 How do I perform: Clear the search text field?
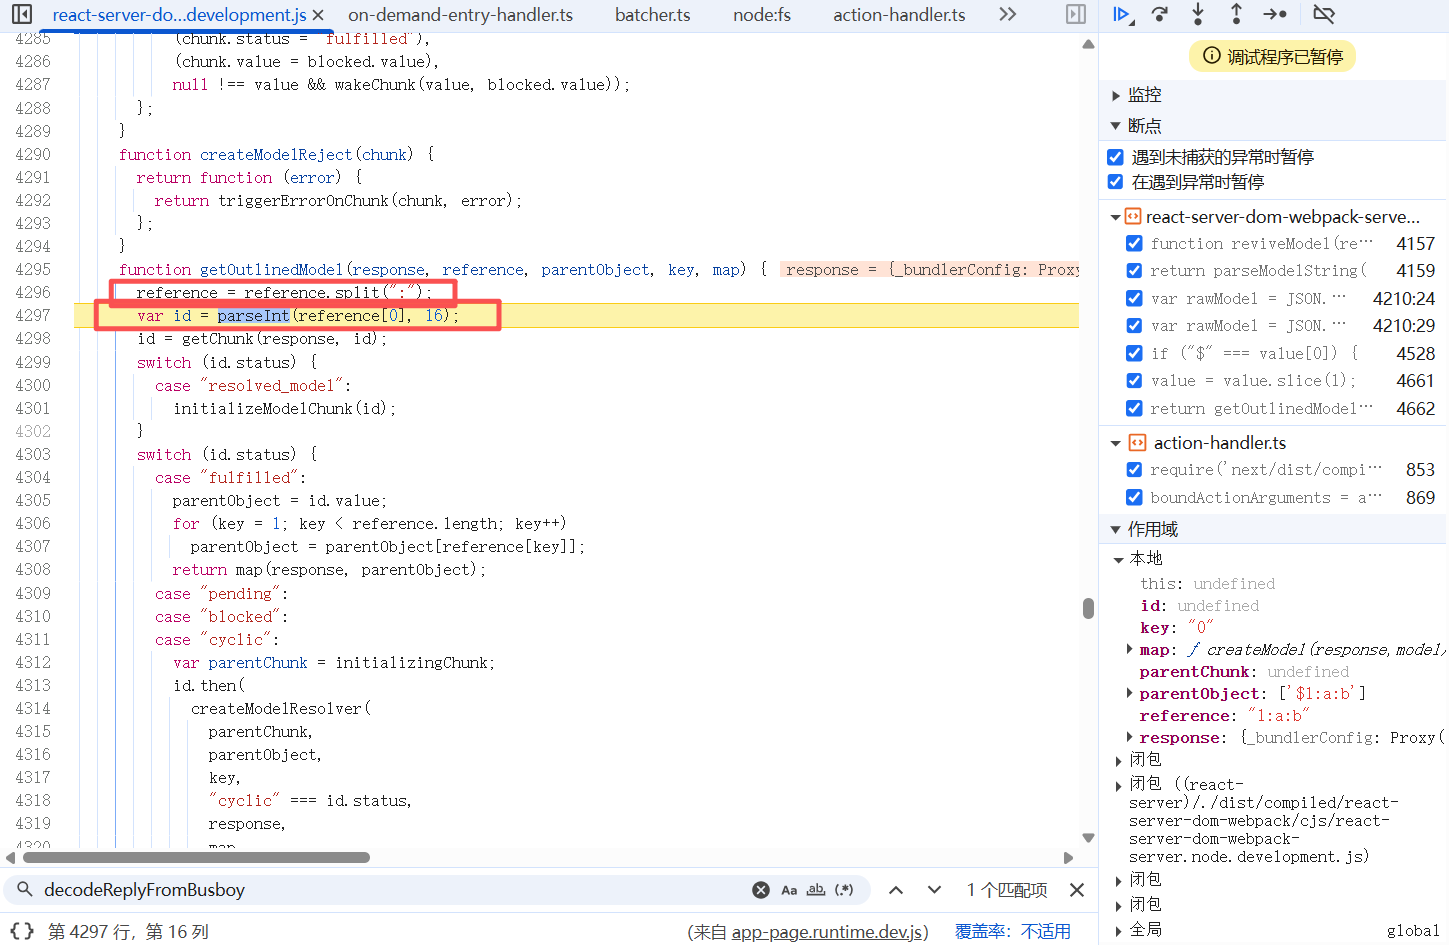point(760,890)
